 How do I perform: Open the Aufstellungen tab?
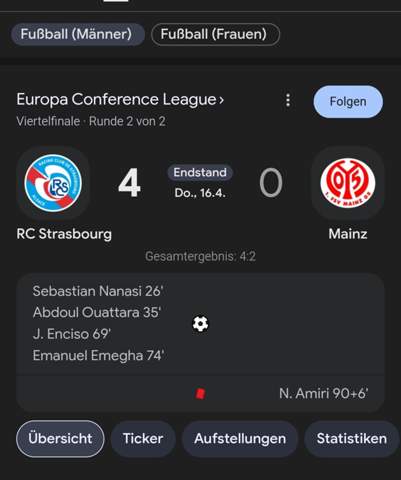coord(240,439)
